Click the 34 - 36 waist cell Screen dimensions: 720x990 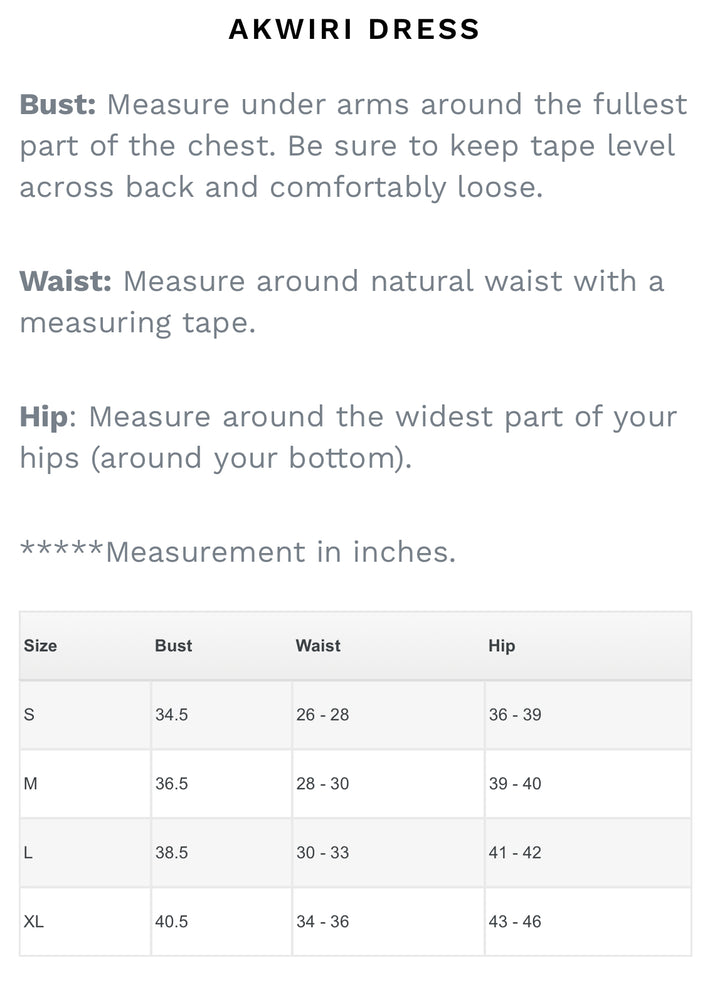coord(322,922)
